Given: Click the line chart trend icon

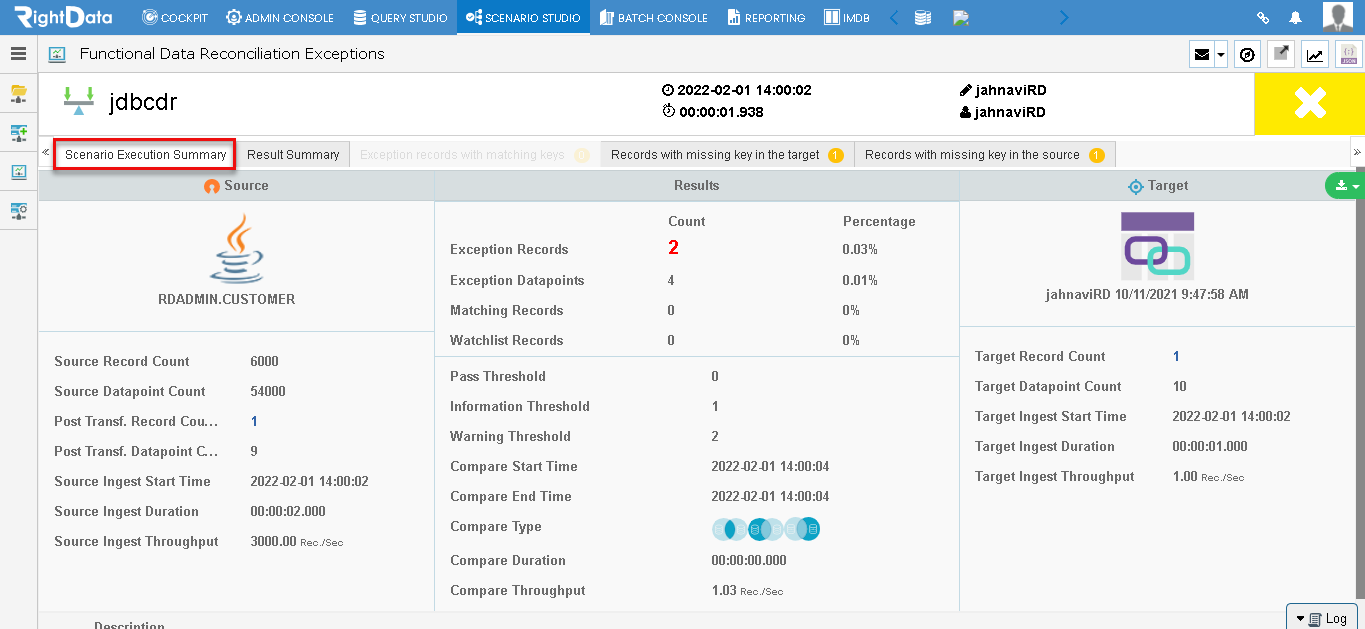Looking at the screenshot, I should (x=1315, y=55).
